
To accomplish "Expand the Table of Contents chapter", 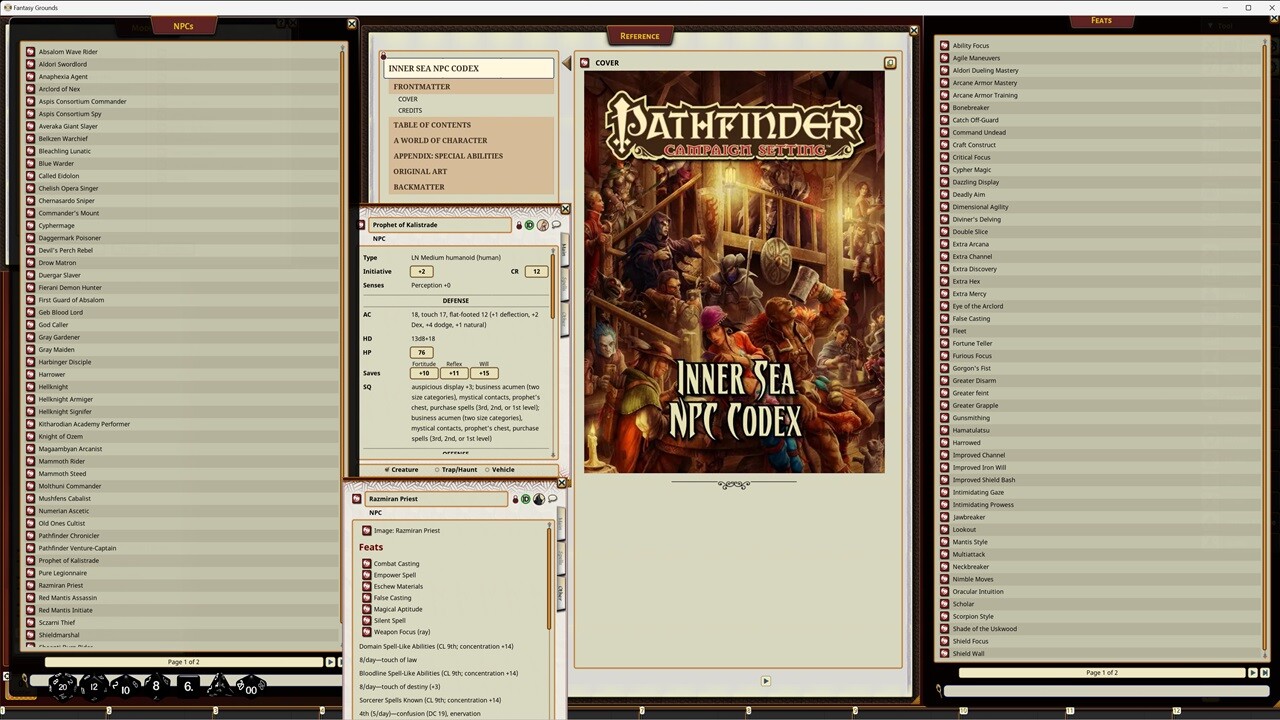I will [432, 125].
